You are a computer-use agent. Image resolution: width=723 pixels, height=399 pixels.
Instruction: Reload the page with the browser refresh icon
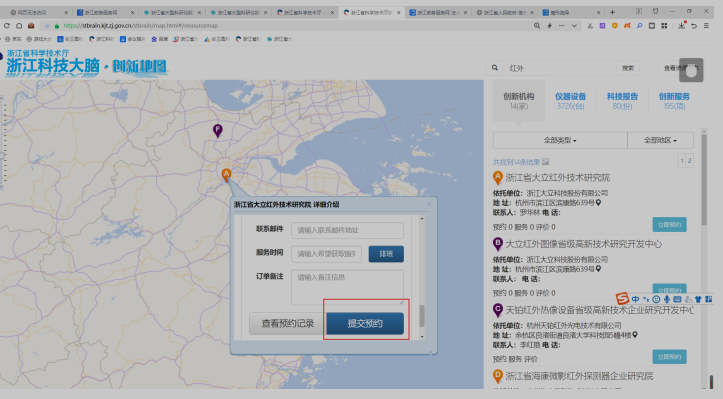[6, 26]
